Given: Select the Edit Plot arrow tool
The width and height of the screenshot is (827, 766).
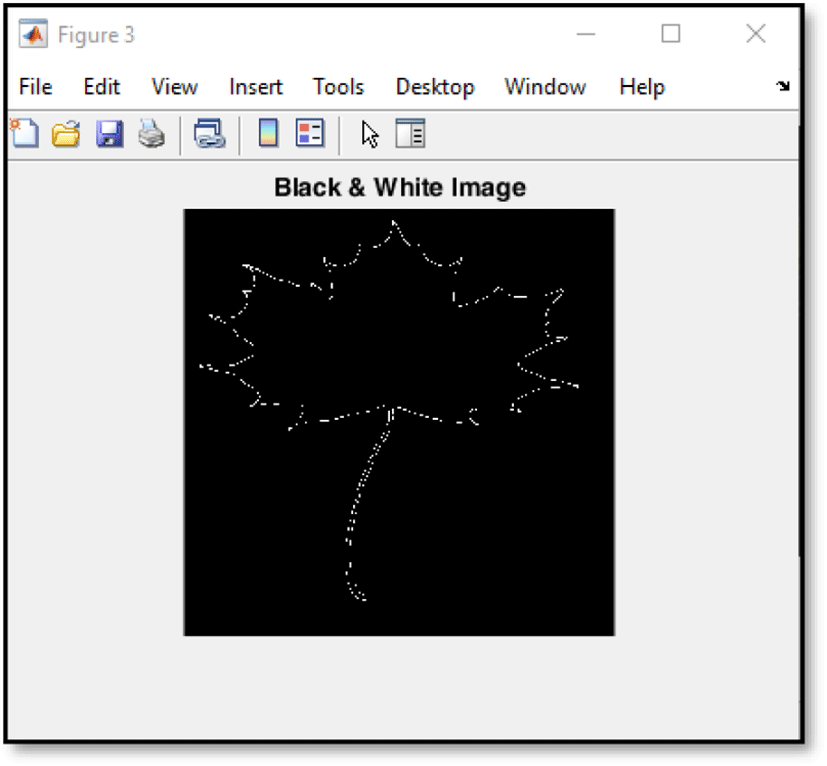Looking at the screenshot, I should point(370,135).
